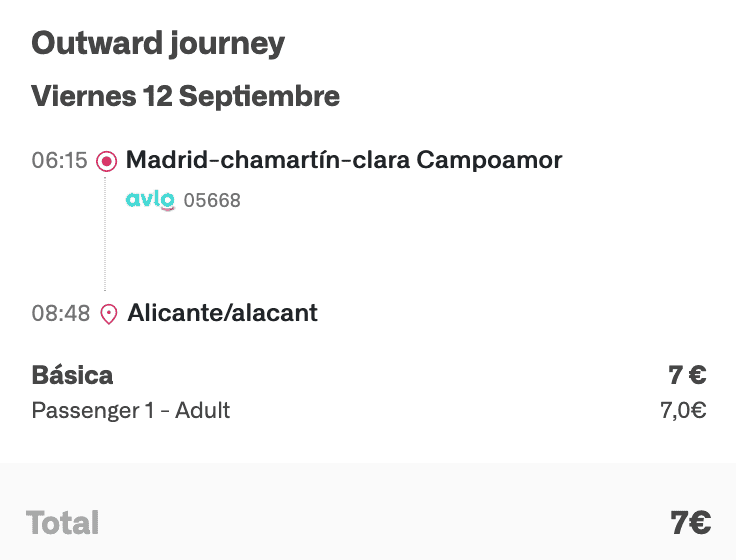This screenshot has height=560, width=736.
Task: Click the 7€ total amount
Action: 690,523
